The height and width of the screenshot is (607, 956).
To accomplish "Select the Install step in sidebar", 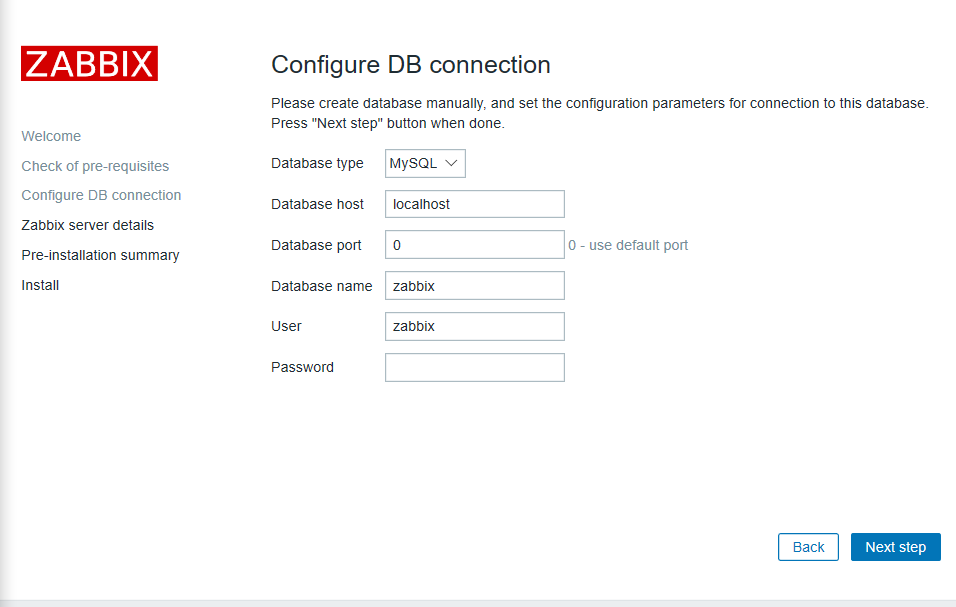I will [x=40, y=285].
